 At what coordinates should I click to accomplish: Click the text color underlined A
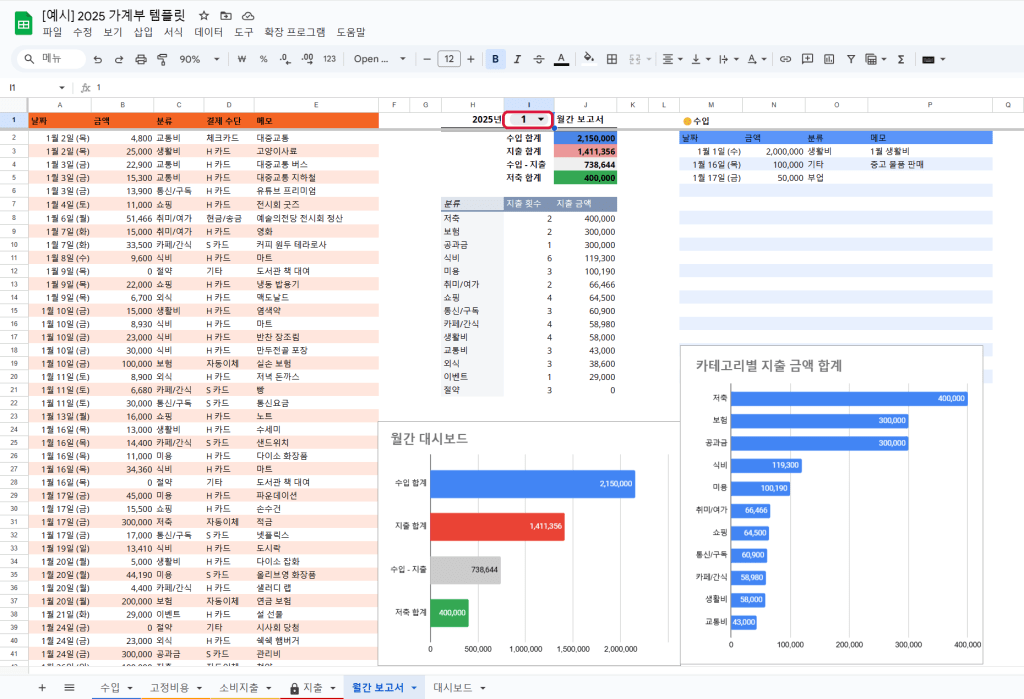click(x=561, y=59)
